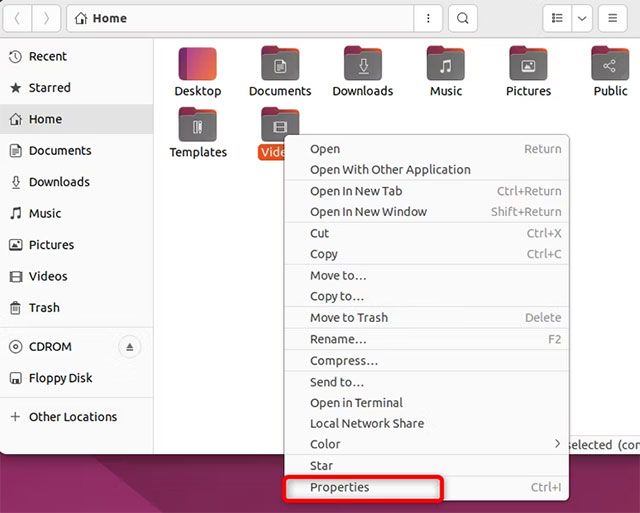Choose Compress… in the context menu
640x513 pixels.
427,361
